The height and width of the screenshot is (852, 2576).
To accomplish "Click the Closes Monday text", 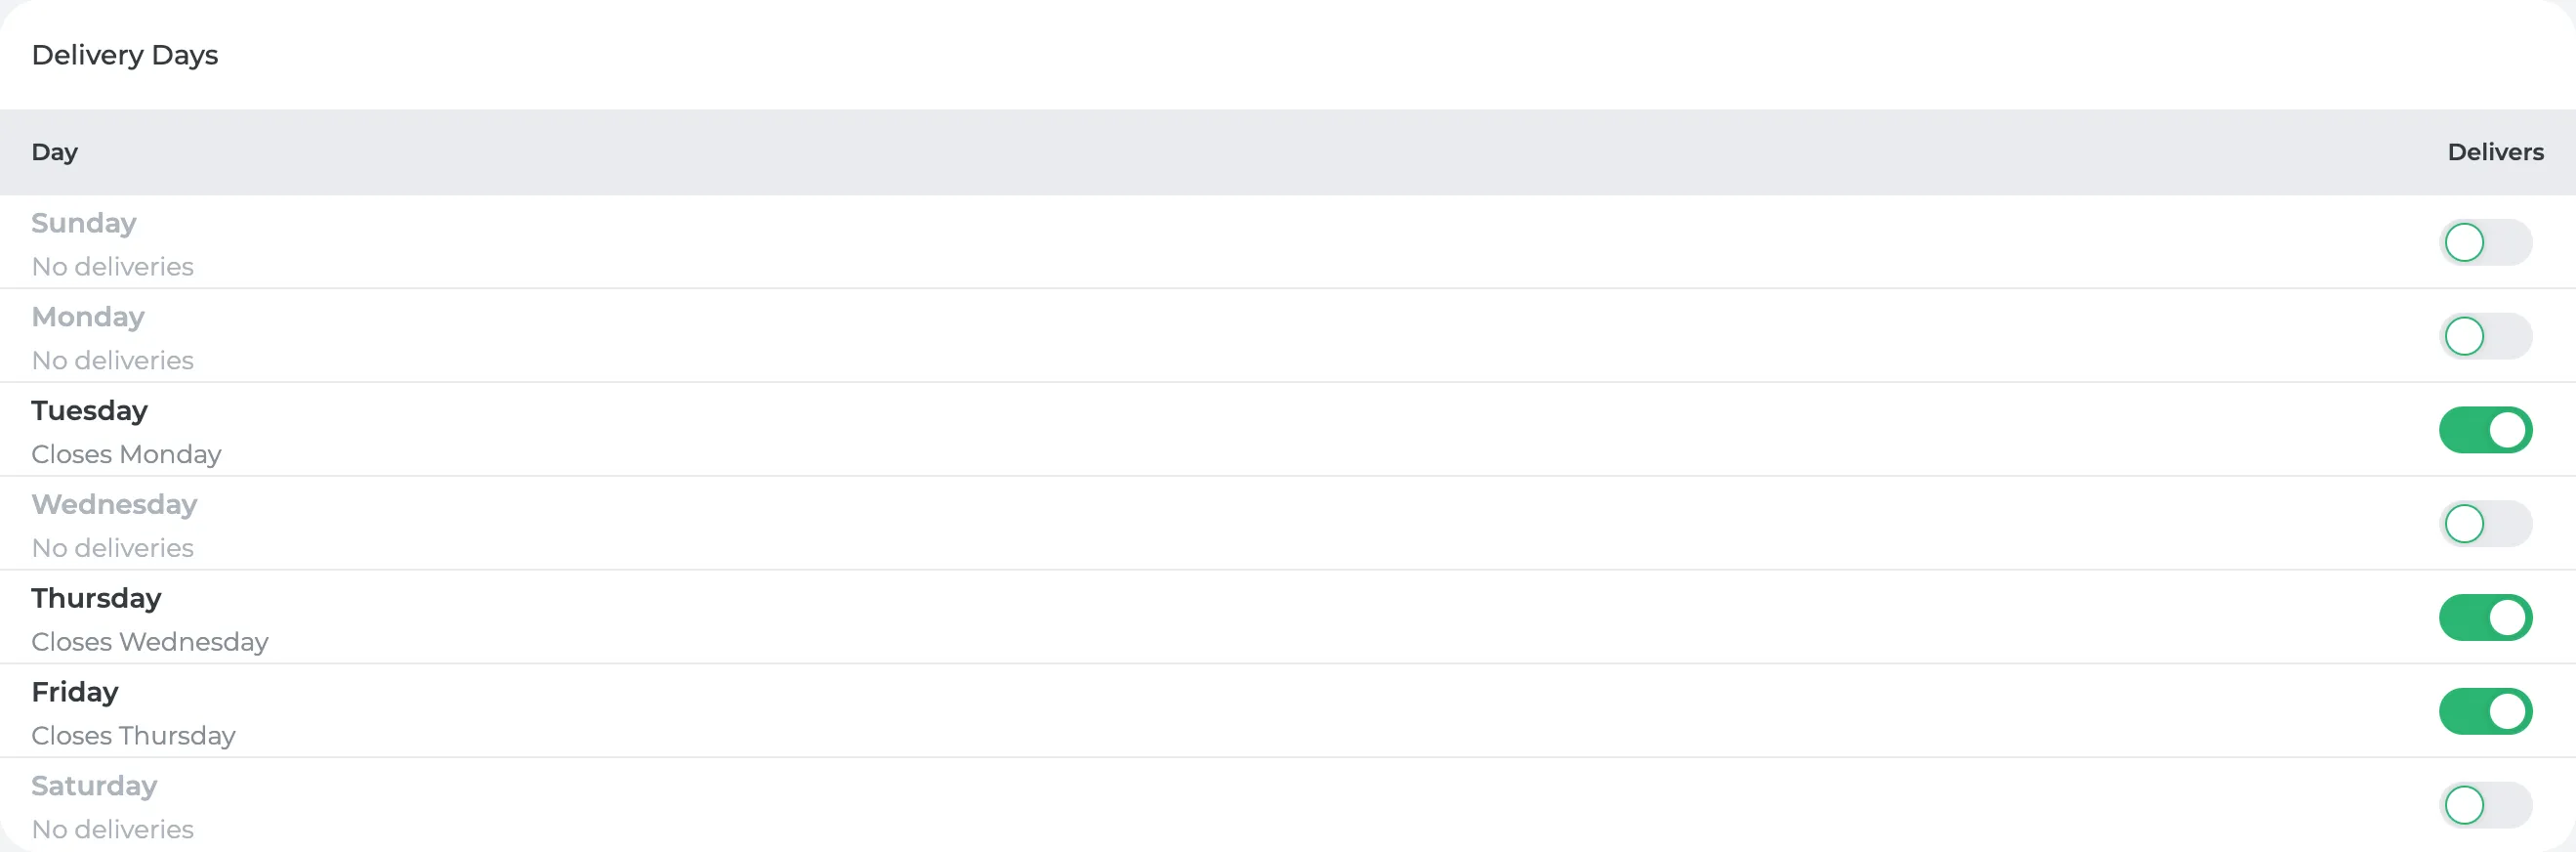I will click(126, 454).
